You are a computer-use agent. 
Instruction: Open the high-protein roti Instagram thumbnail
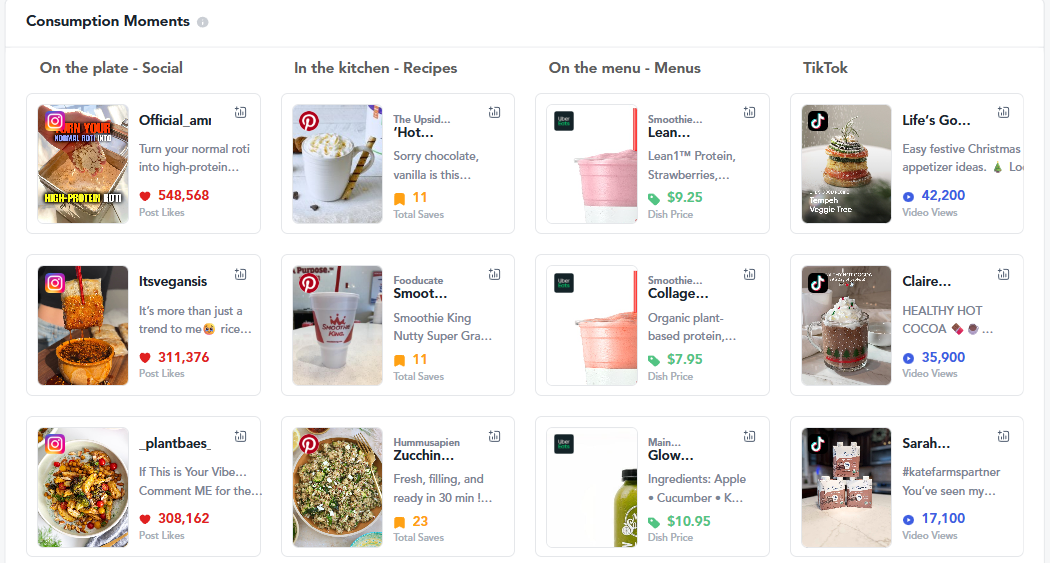click(x=83, y=163)
